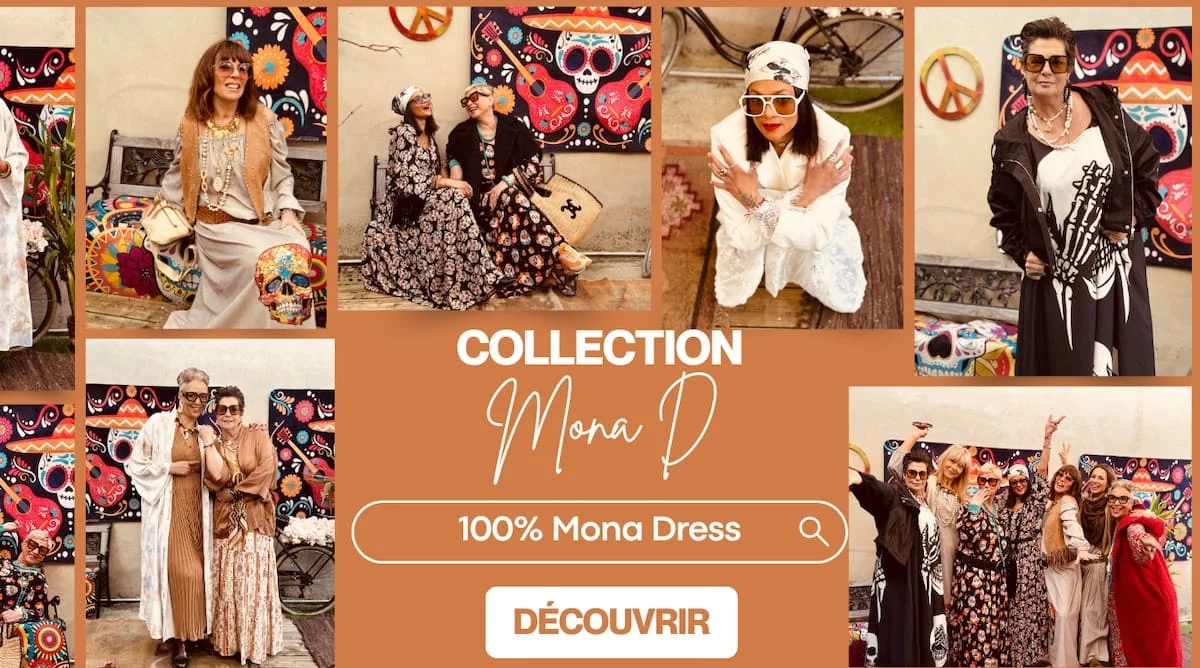Open photo of crouching woman in white outfit
Screen dimensions: 1200x668
tap(782, 168)
